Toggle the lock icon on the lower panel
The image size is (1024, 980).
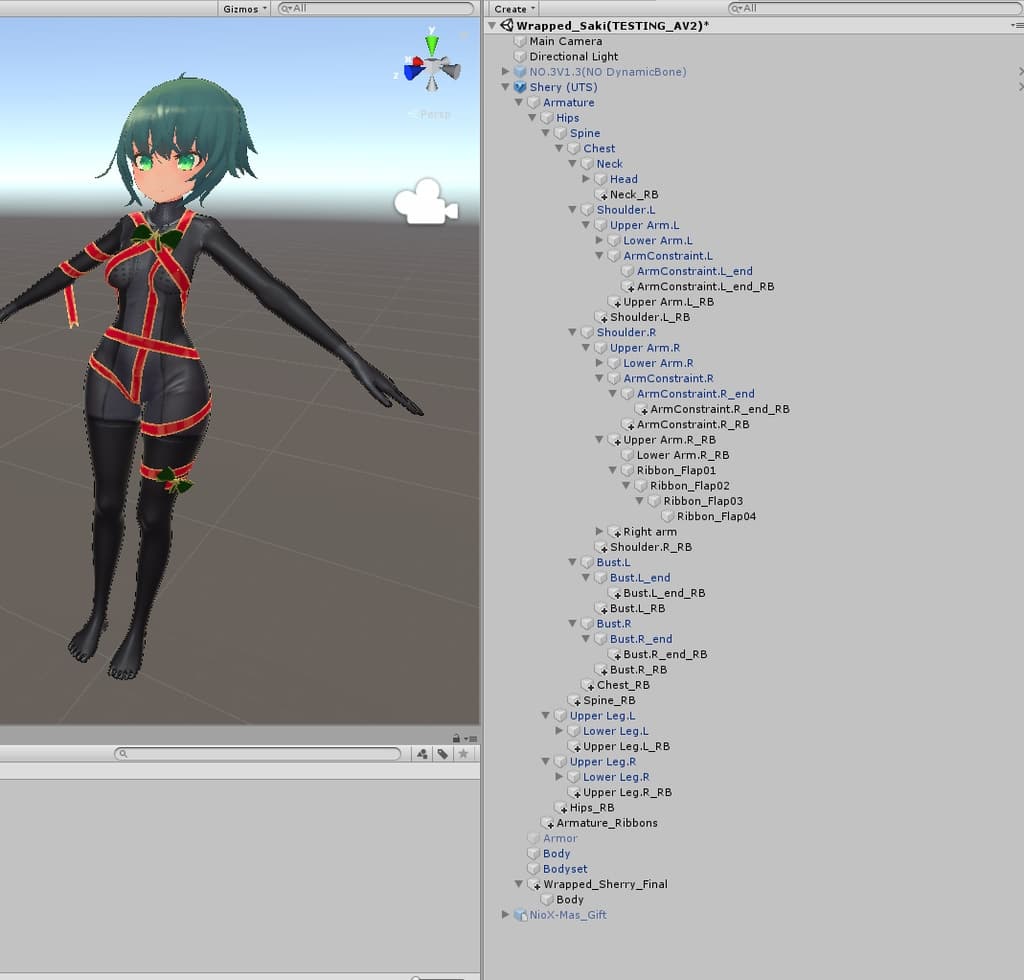point(456,739)
